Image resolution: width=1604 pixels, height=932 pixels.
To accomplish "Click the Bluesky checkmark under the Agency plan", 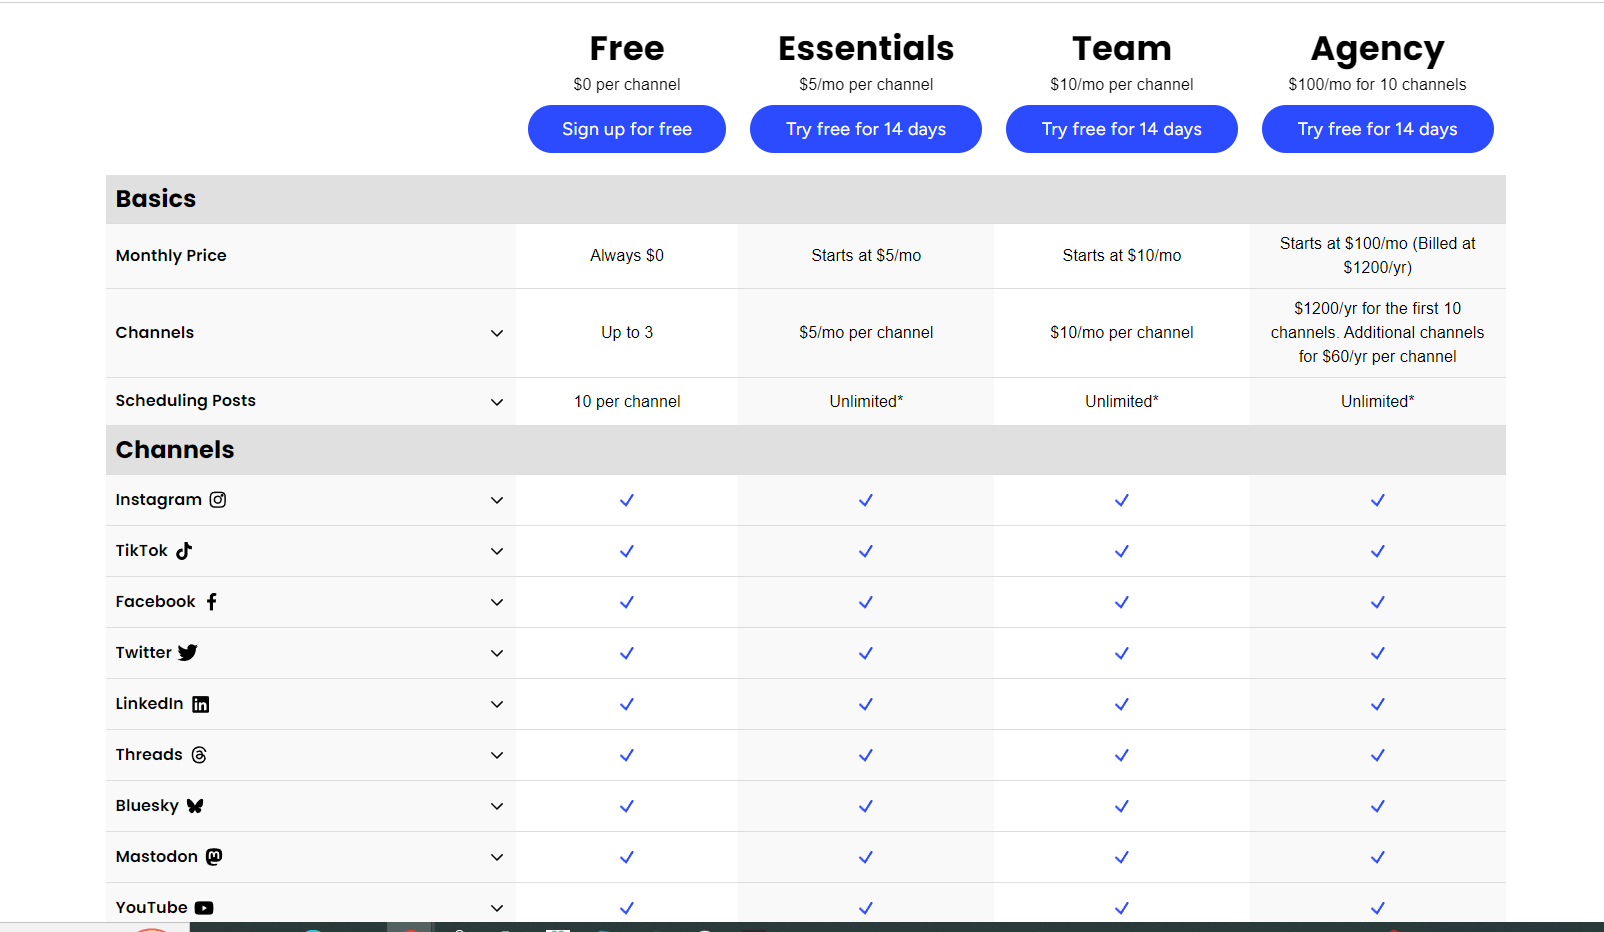I will click(x=1378, y=806).
